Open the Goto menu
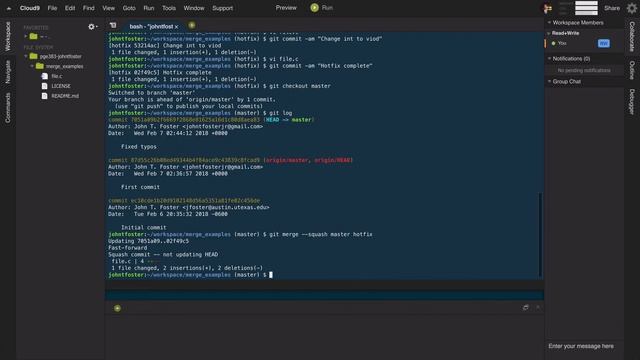The image size is (640, 360). [x=129, y=8]
